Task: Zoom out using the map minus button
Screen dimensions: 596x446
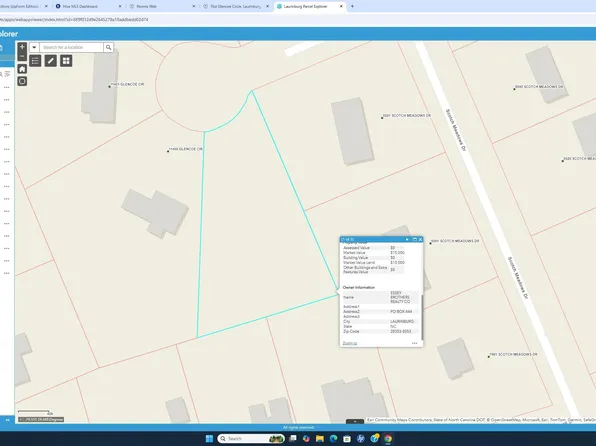Action: tap(22, 56)
